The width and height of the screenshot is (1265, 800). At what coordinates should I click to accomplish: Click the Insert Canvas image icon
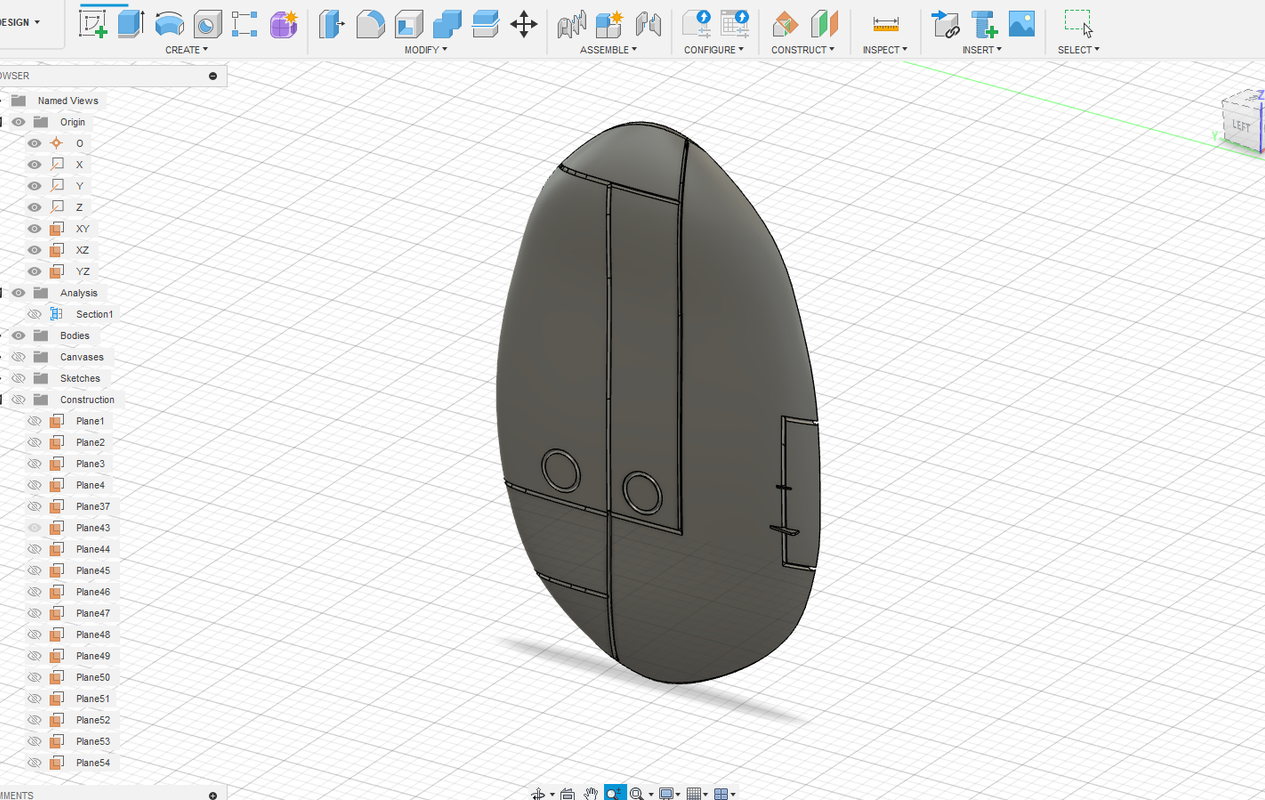pos(1021,24)
